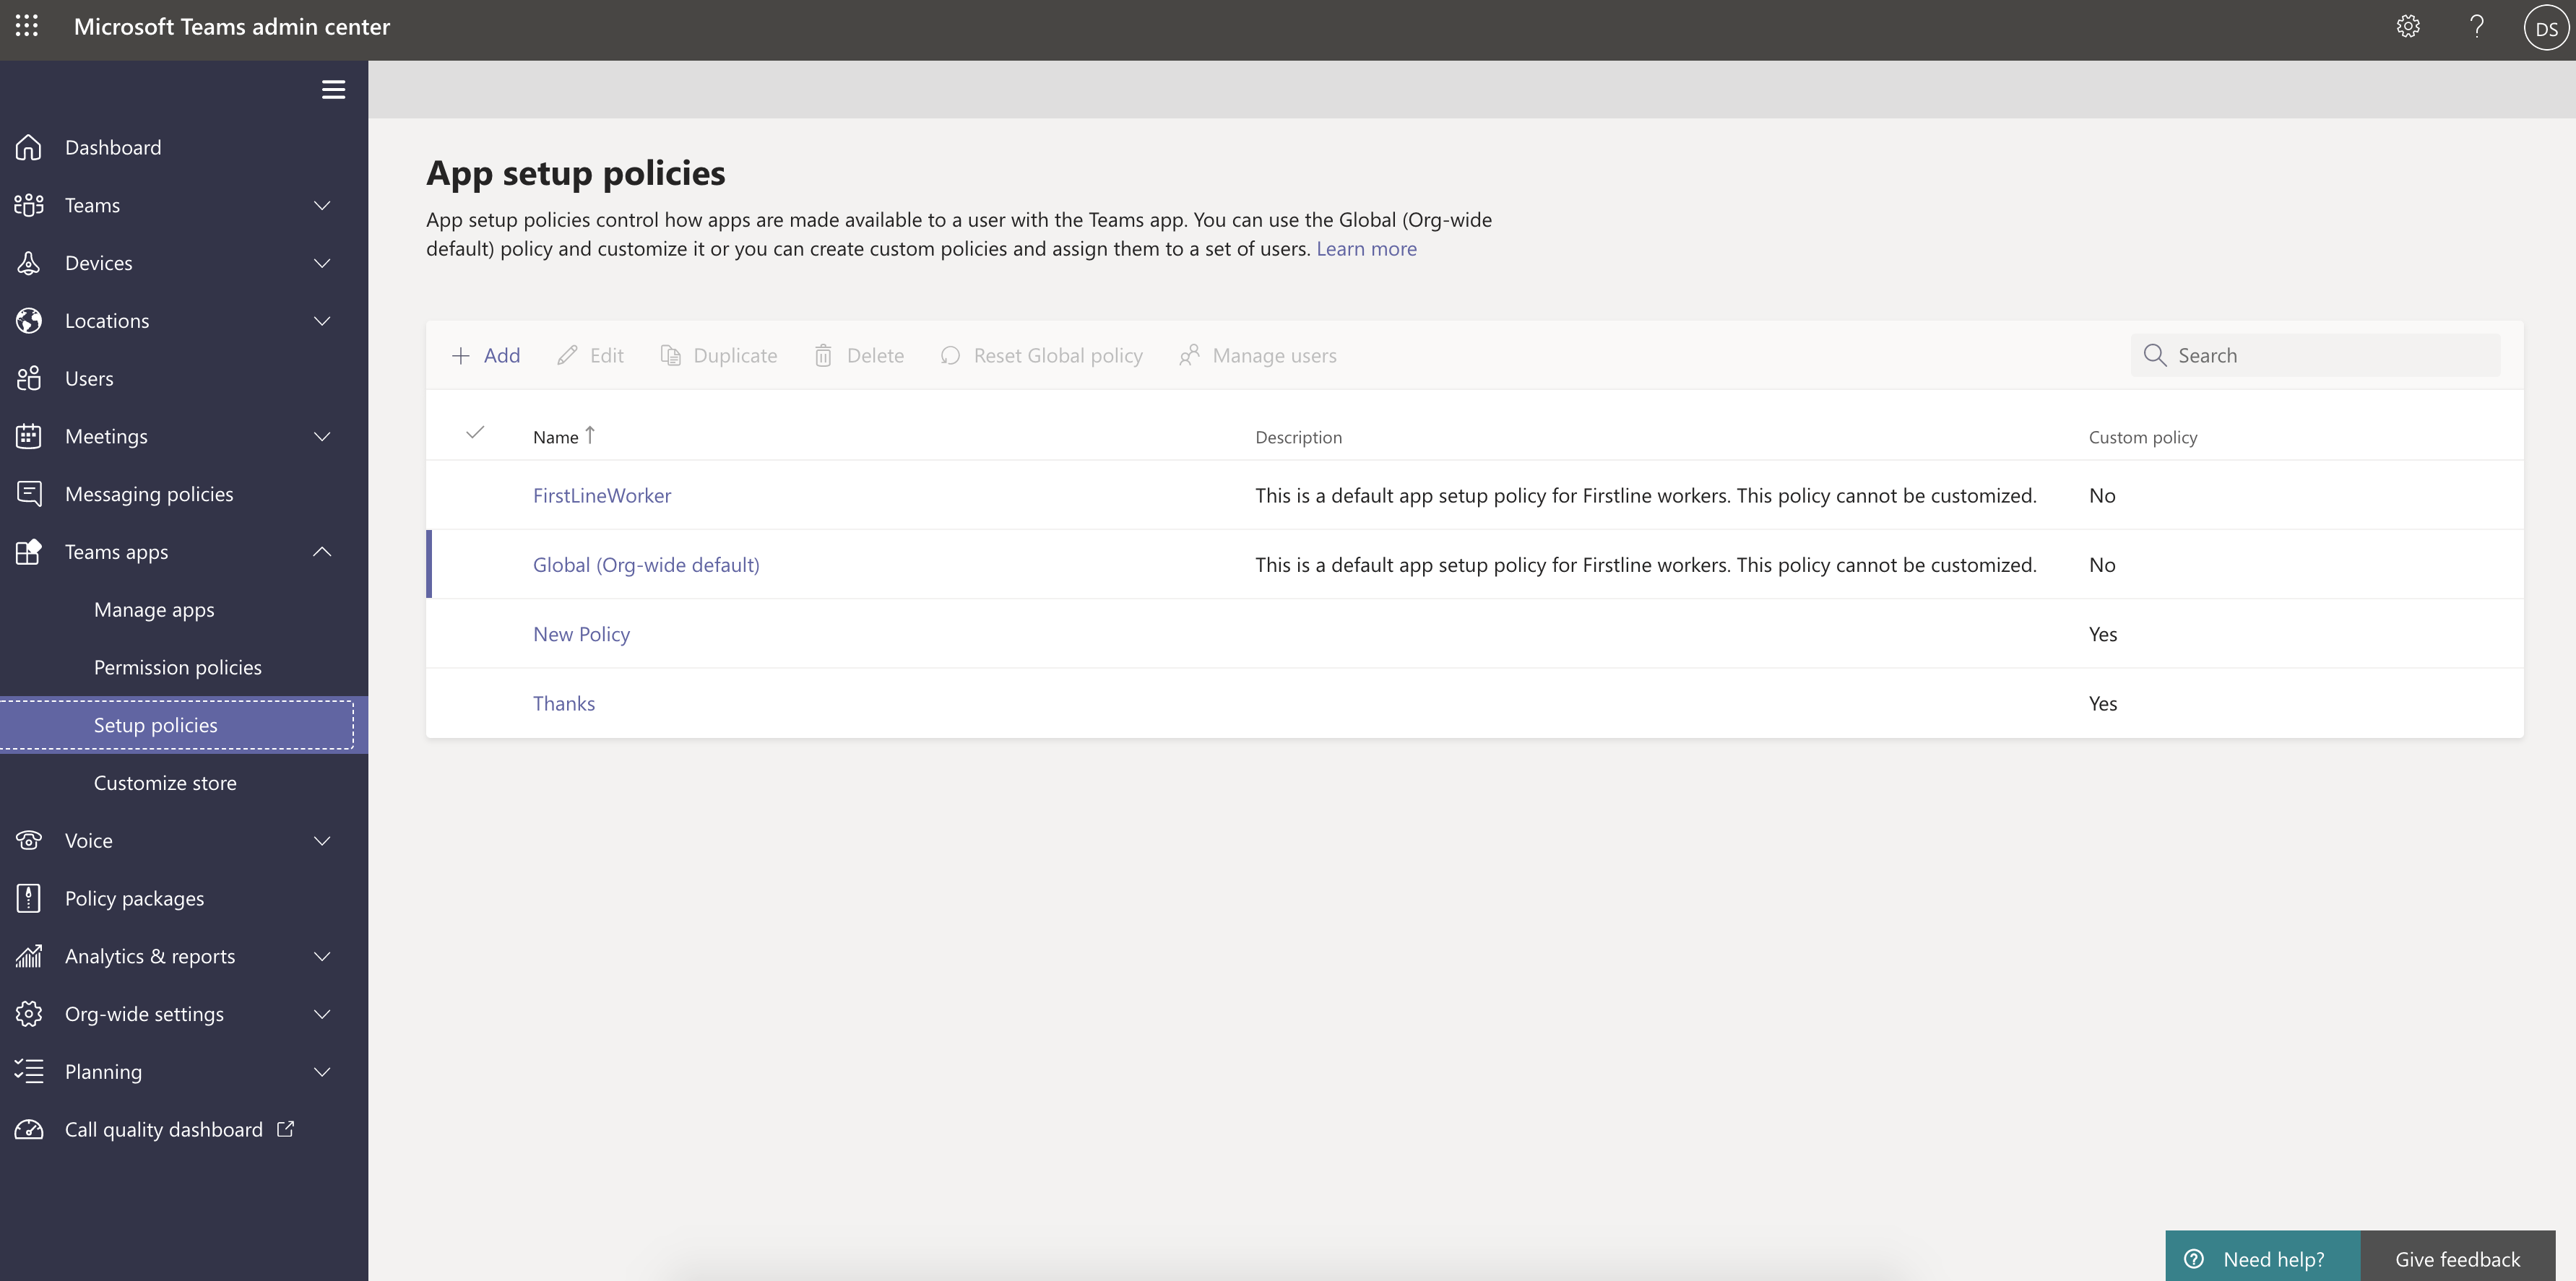Open Call quality dashboard external link icon

tap(286, 1129)
